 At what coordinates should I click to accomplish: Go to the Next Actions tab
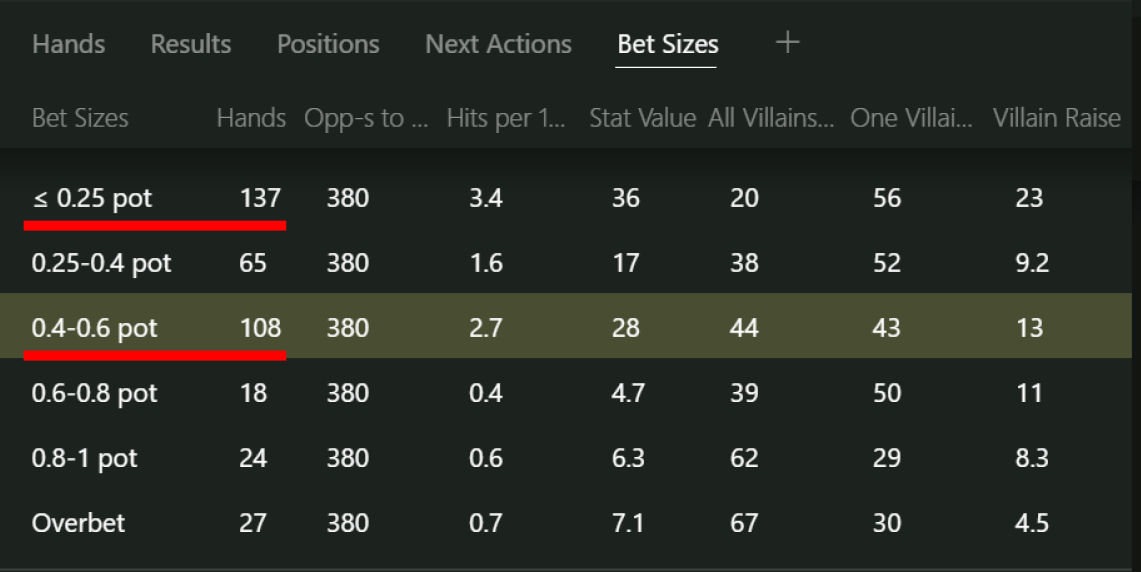tap(498, 44)
